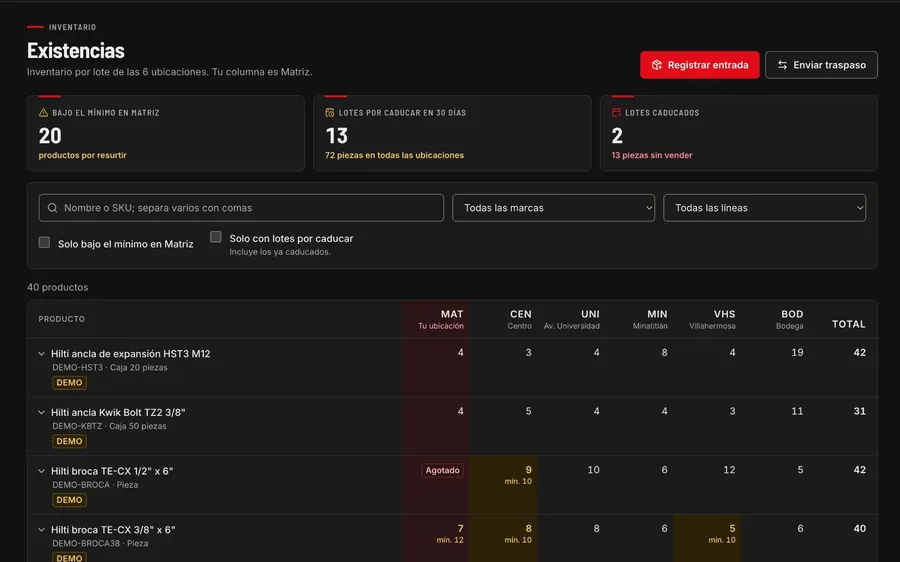Click the DEMO tag under DEMO-KBTZ
The image size is (900, 562).
point(69,441)
